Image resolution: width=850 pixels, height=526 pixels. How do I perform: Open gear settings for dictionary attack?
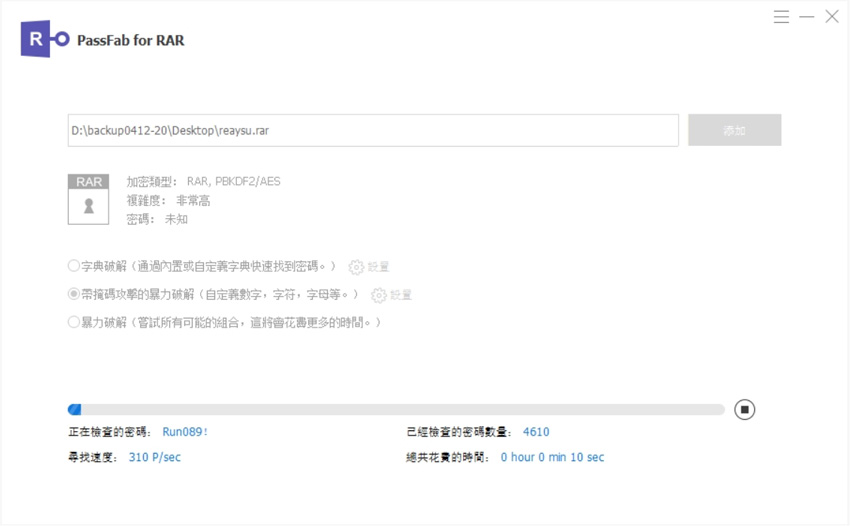click(x=356, y=267)
